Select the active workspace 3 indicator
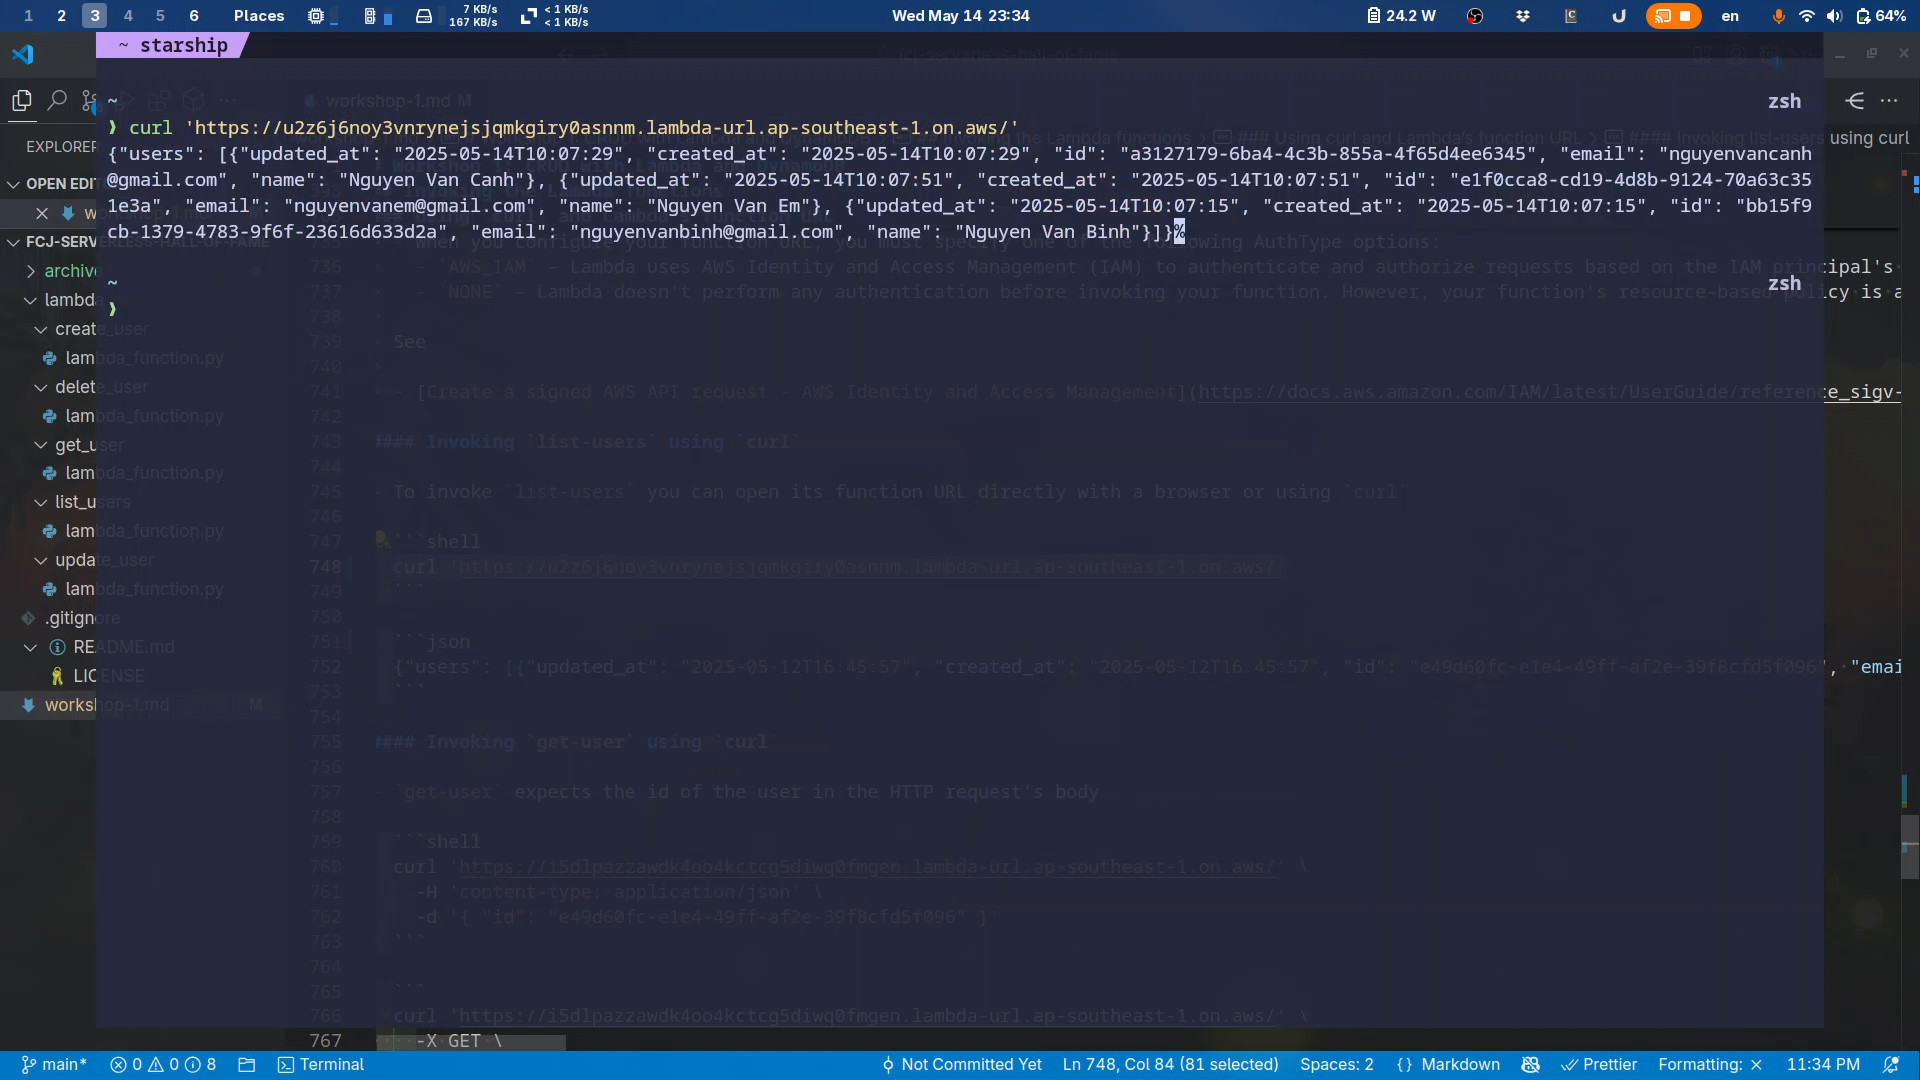 [x=94, y=15]
